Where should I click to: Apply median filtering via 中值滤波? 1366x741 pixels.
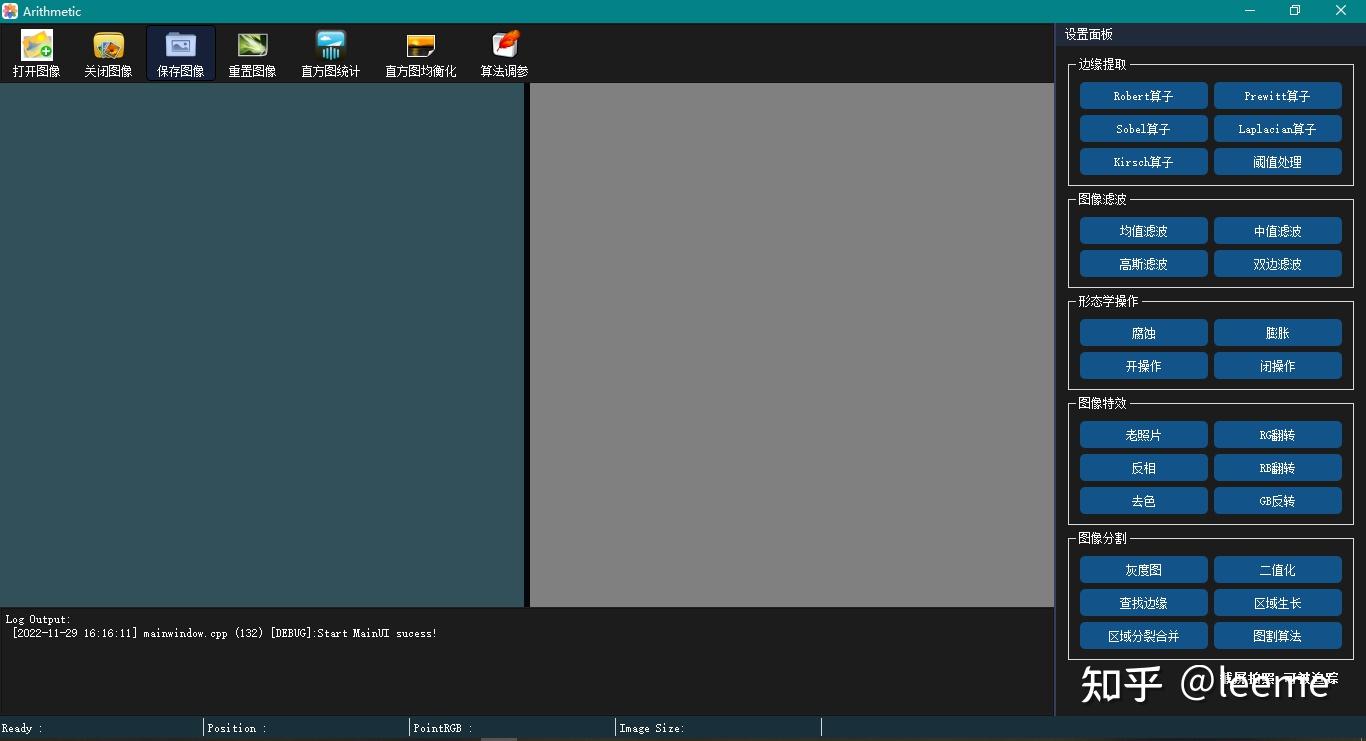pos(1278,230)
